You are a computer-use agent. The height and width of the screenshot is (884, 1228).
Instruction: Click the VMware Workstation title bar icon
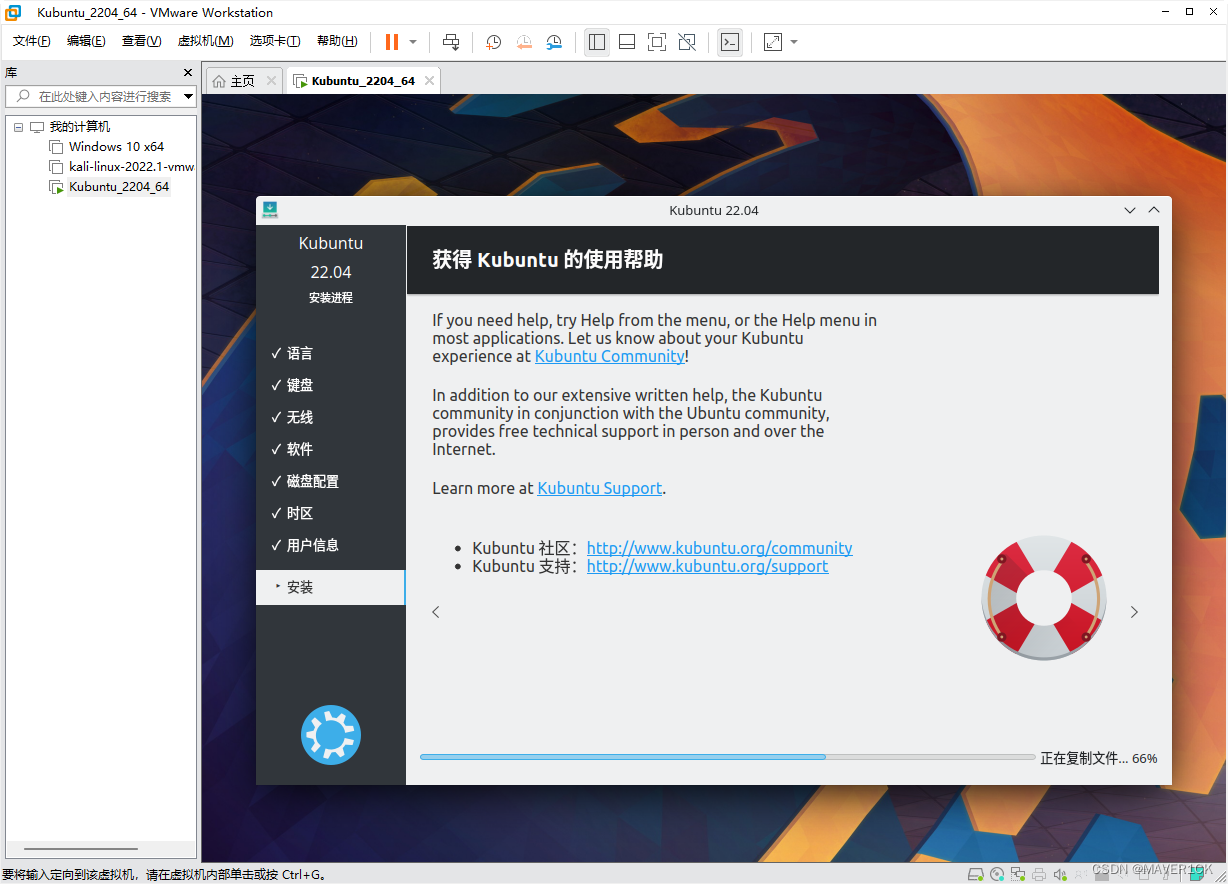point(14,12)
